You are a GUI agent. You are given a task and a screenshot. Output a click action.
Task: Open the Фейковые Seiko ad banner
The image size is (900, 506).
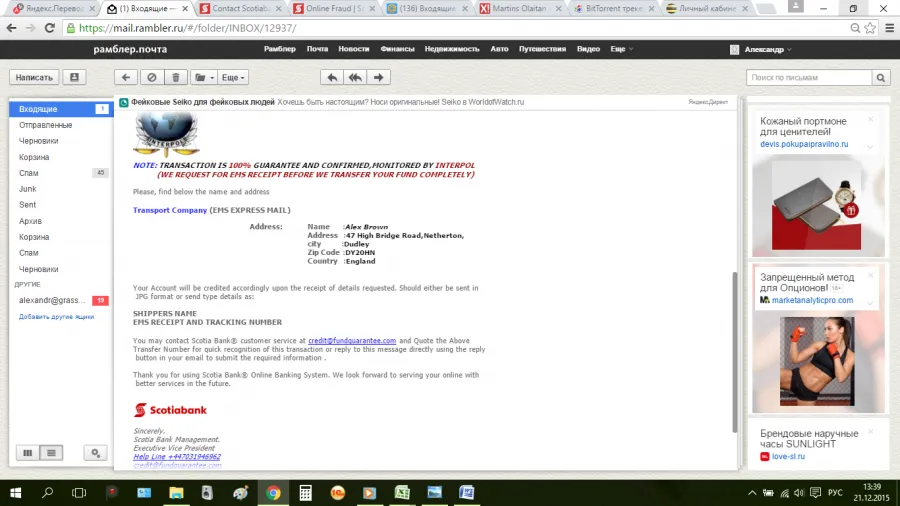(327, 102)
